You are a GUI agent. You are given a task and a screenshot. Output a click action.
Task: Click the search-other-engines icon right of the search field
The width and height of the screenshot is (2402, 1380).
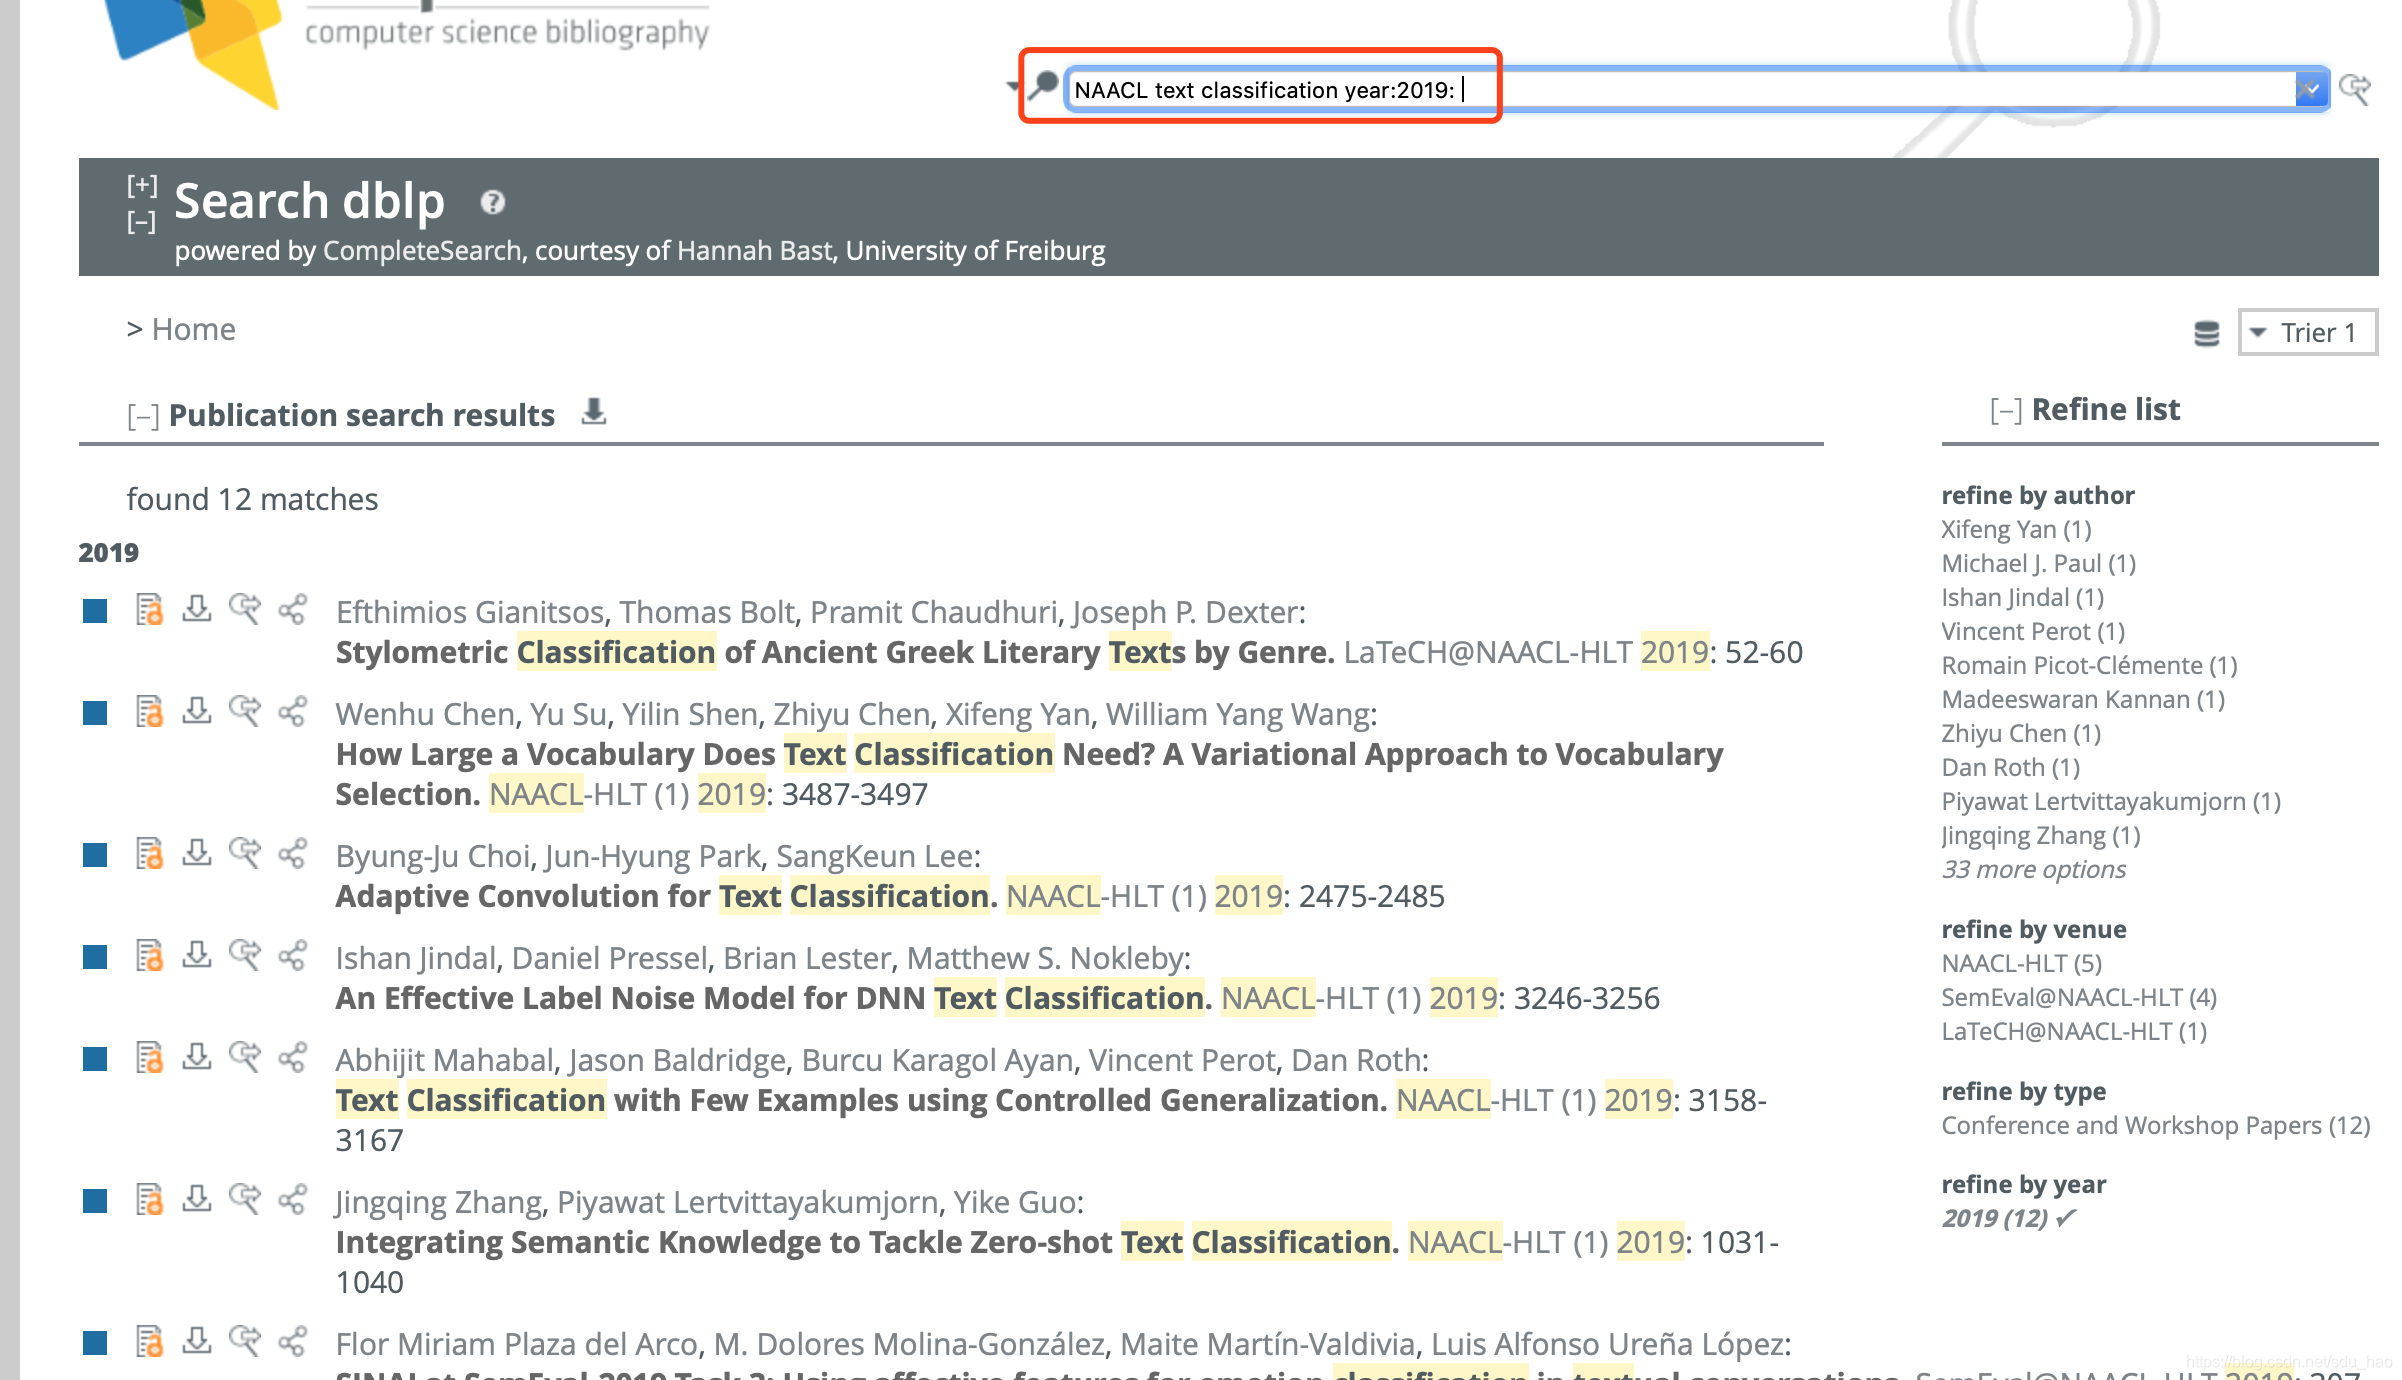pyautogui.click(x=2355, y=90)
